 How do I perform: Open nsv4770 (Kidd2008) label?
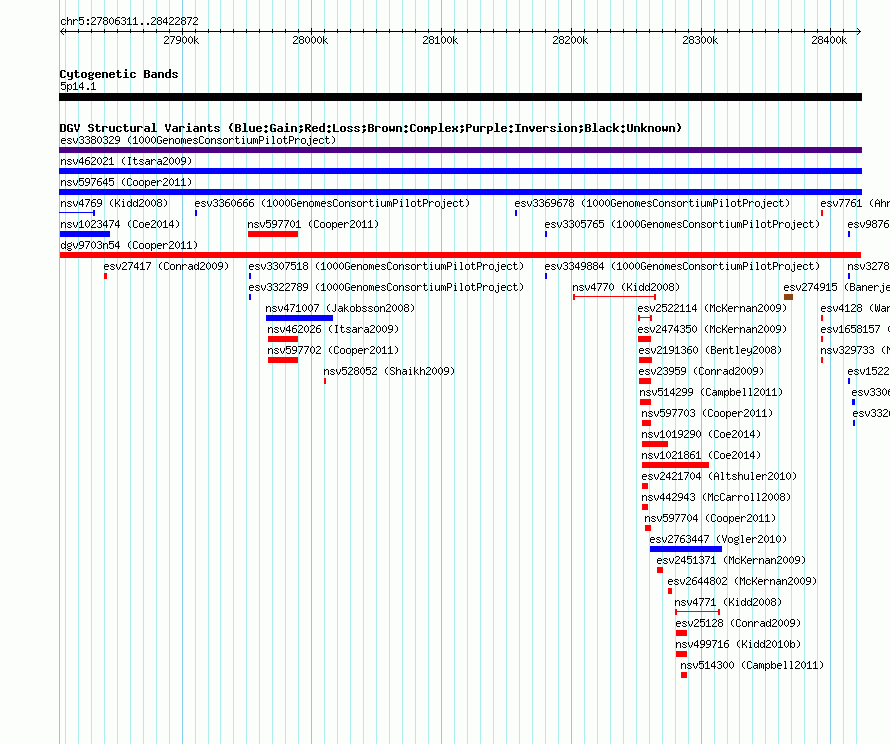(x=626, y=287)
